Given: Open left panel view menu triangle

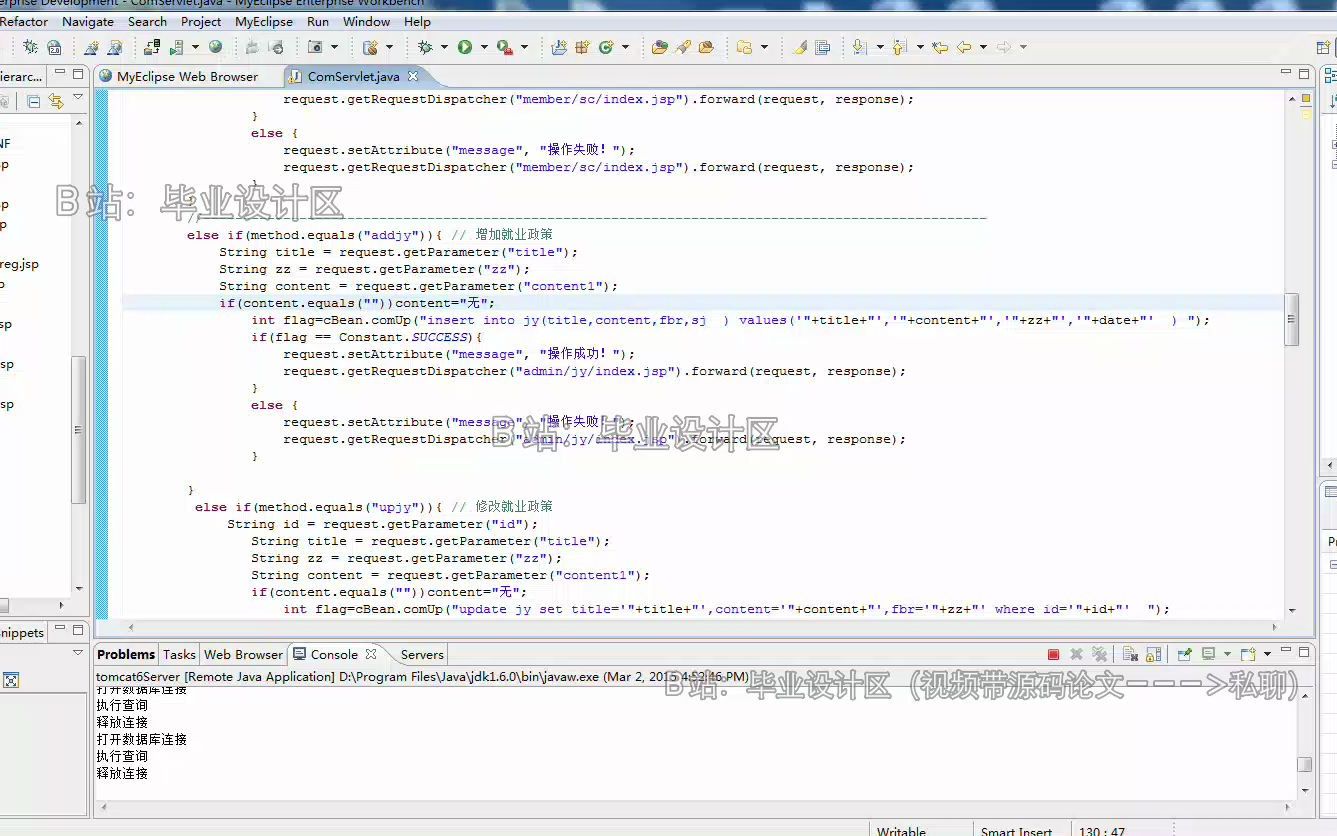Looking at the screenshot, I should pos(78,98).
